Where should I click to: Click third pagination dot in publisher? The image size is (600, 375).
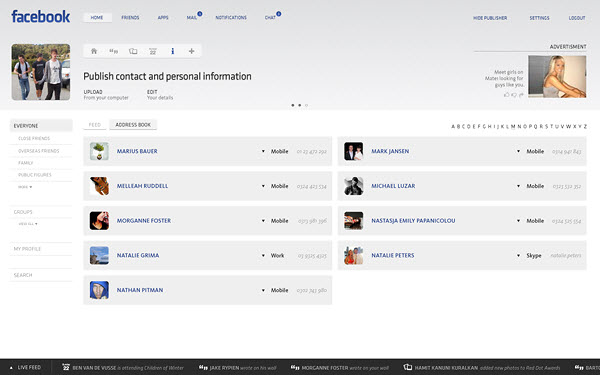pyautogui.click(x=306, y=105)
